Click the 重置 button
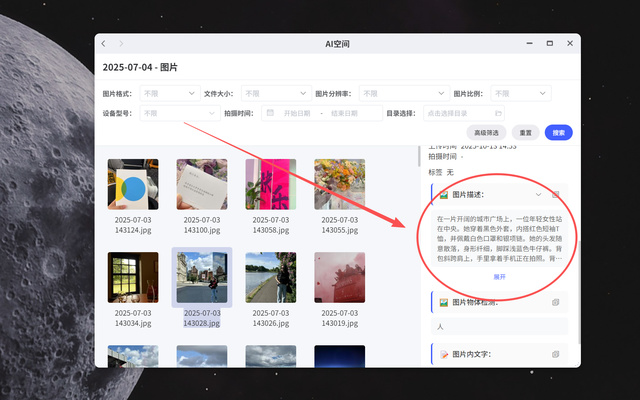Screen dimensions: 640x400 click(x=525, y=133)
